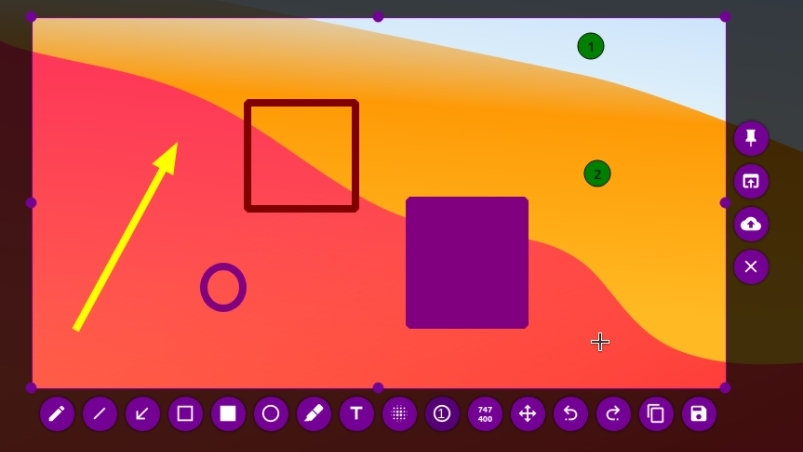
Task: Save the screenshot to file
Action: [x=699, y=414]
